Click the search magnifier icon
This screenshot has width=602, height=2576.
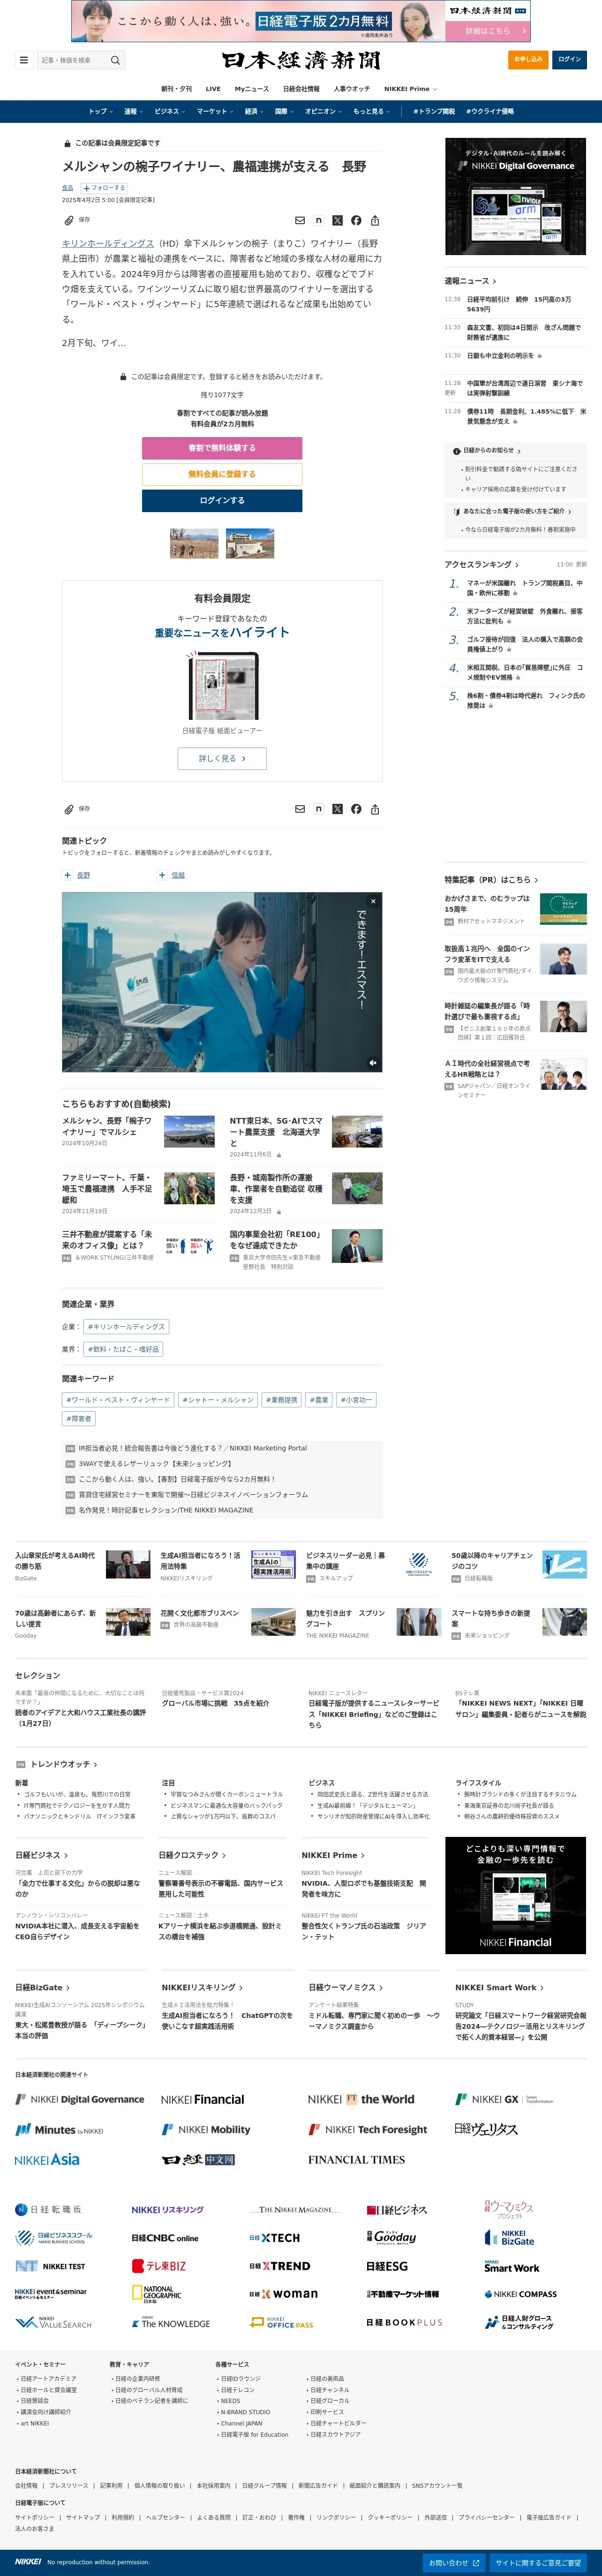(x=115, y=60)
